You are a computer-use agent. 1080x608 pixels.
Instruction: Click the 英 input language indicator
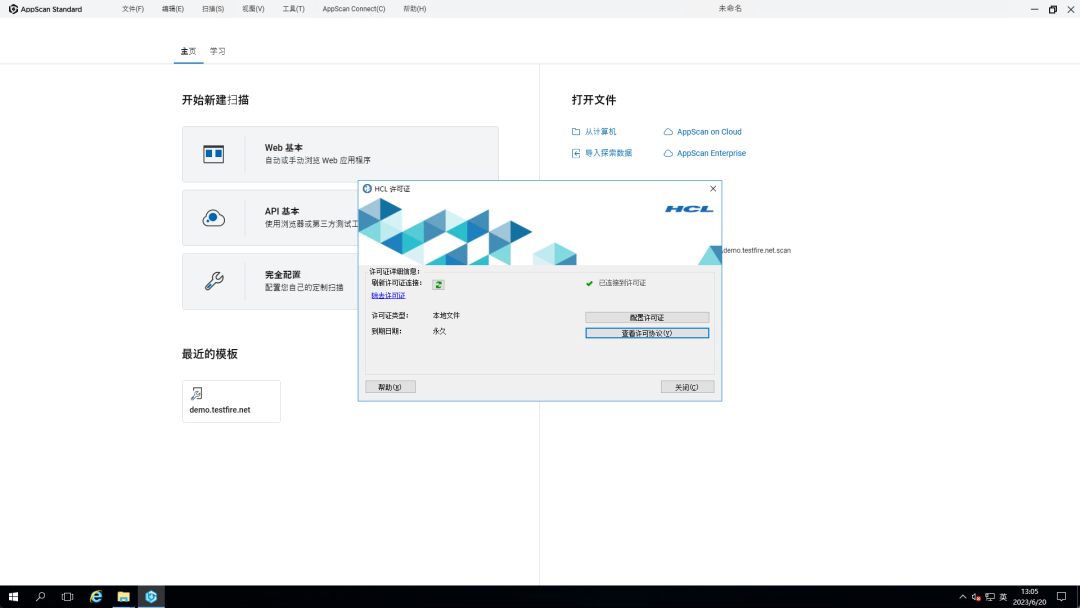pos(1003,597)
